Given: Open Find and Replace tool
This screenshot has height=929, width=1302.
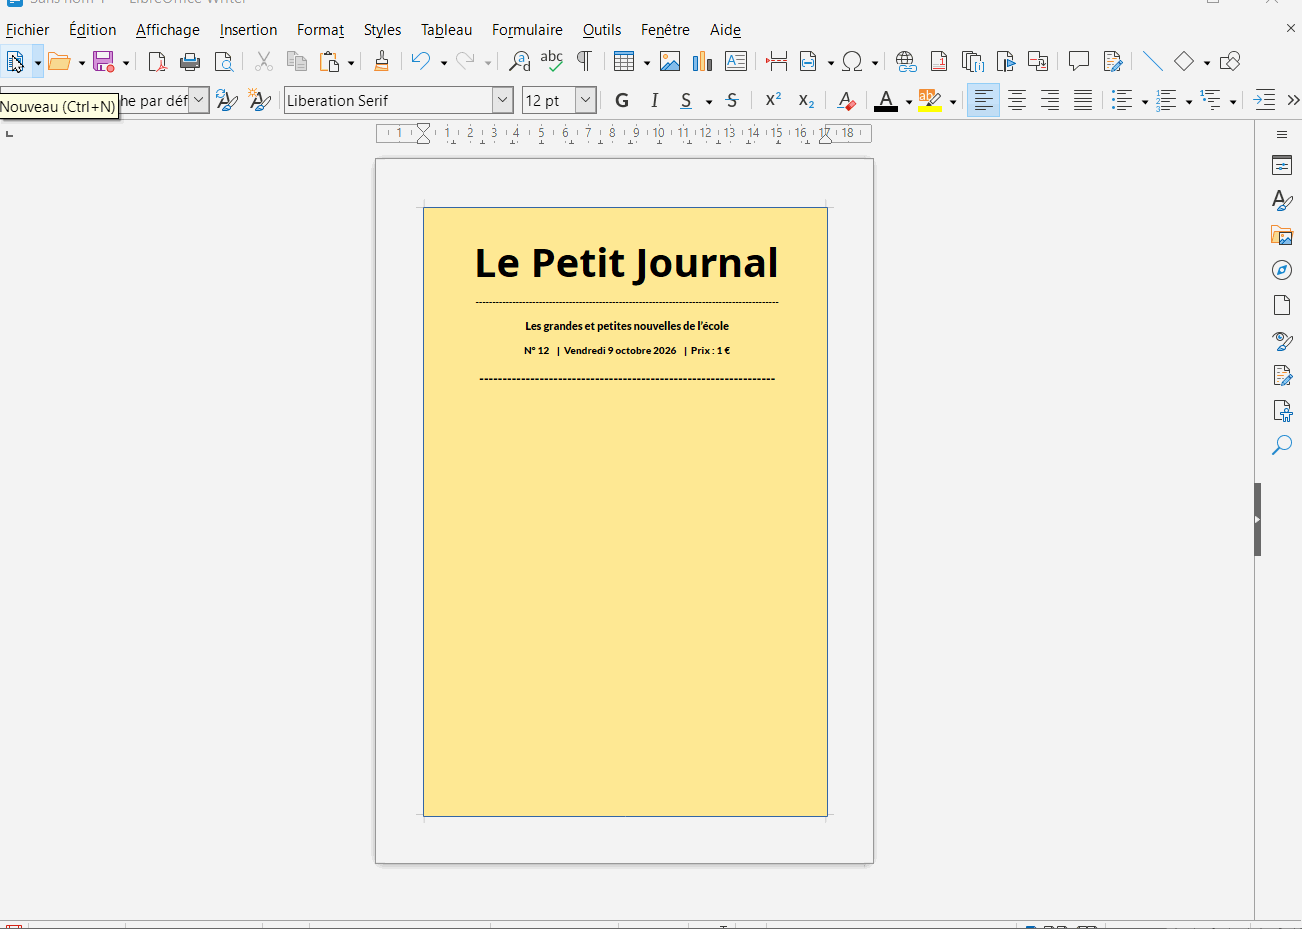Looking at the screenshot, I should (x=519, y=62).
